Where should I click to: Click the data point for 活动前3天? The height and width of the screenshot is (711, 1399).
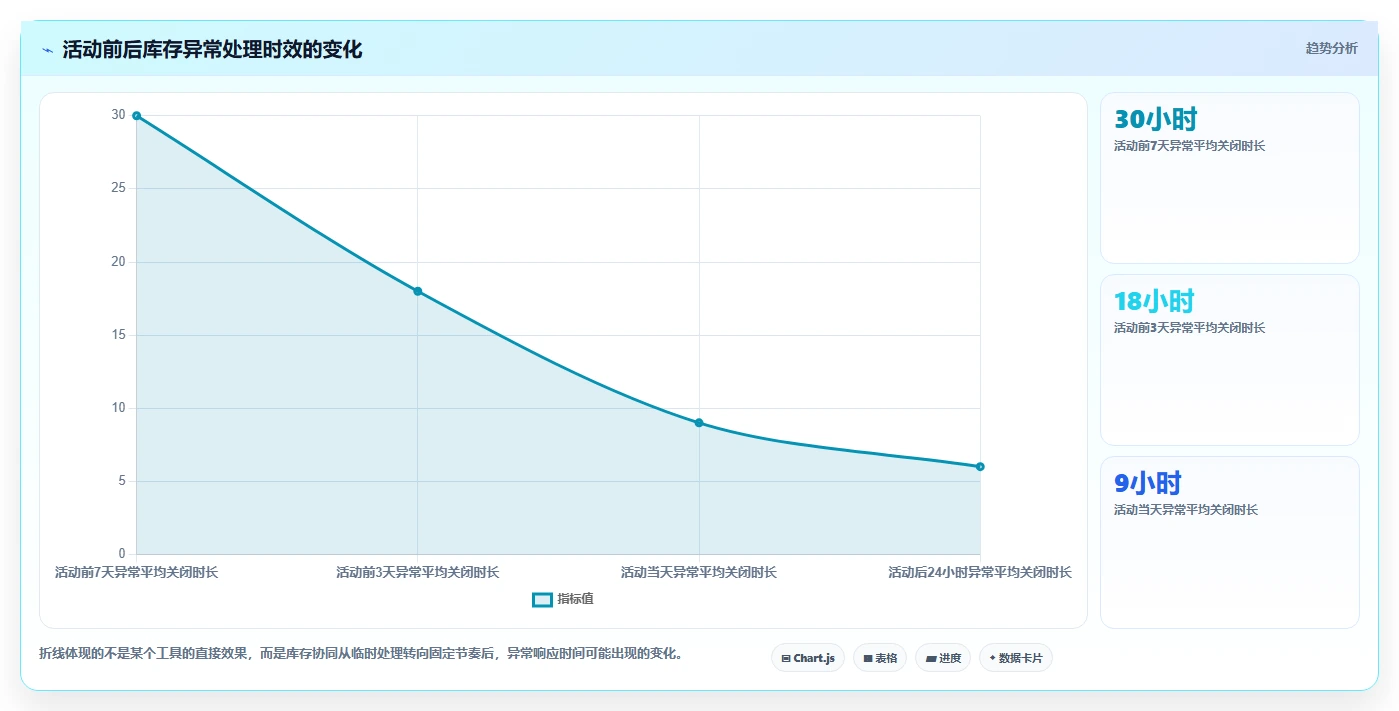(418, 291)
